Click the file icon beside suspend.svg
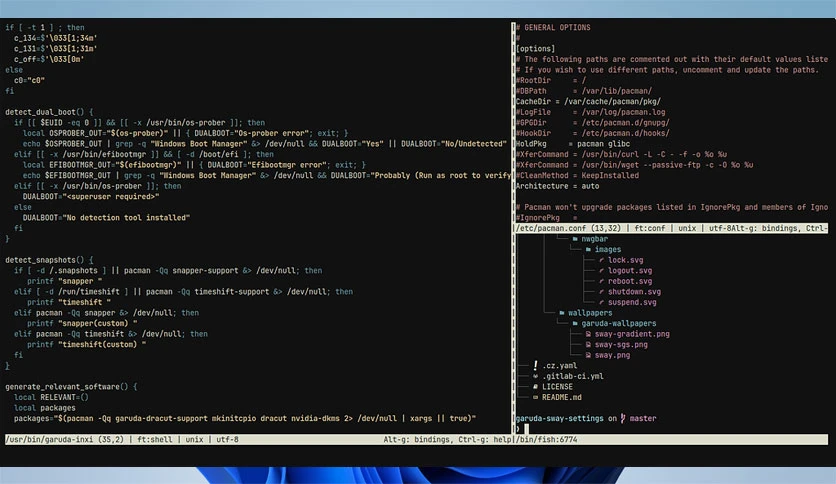The image size is (836, 484). (601, 302)
